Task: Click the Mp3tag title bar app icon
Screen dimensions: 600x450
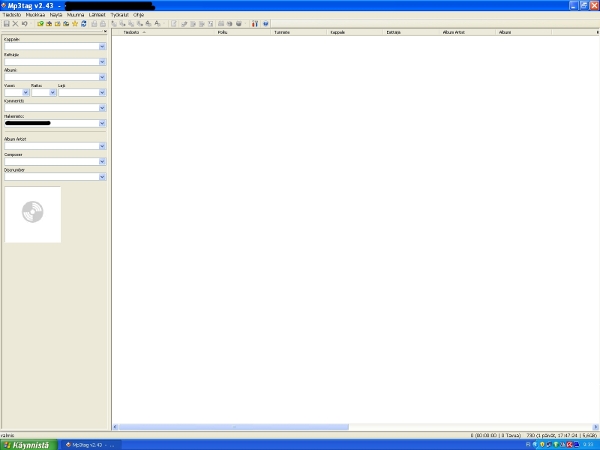Action: pyautogui.click(x=3, y=5)
